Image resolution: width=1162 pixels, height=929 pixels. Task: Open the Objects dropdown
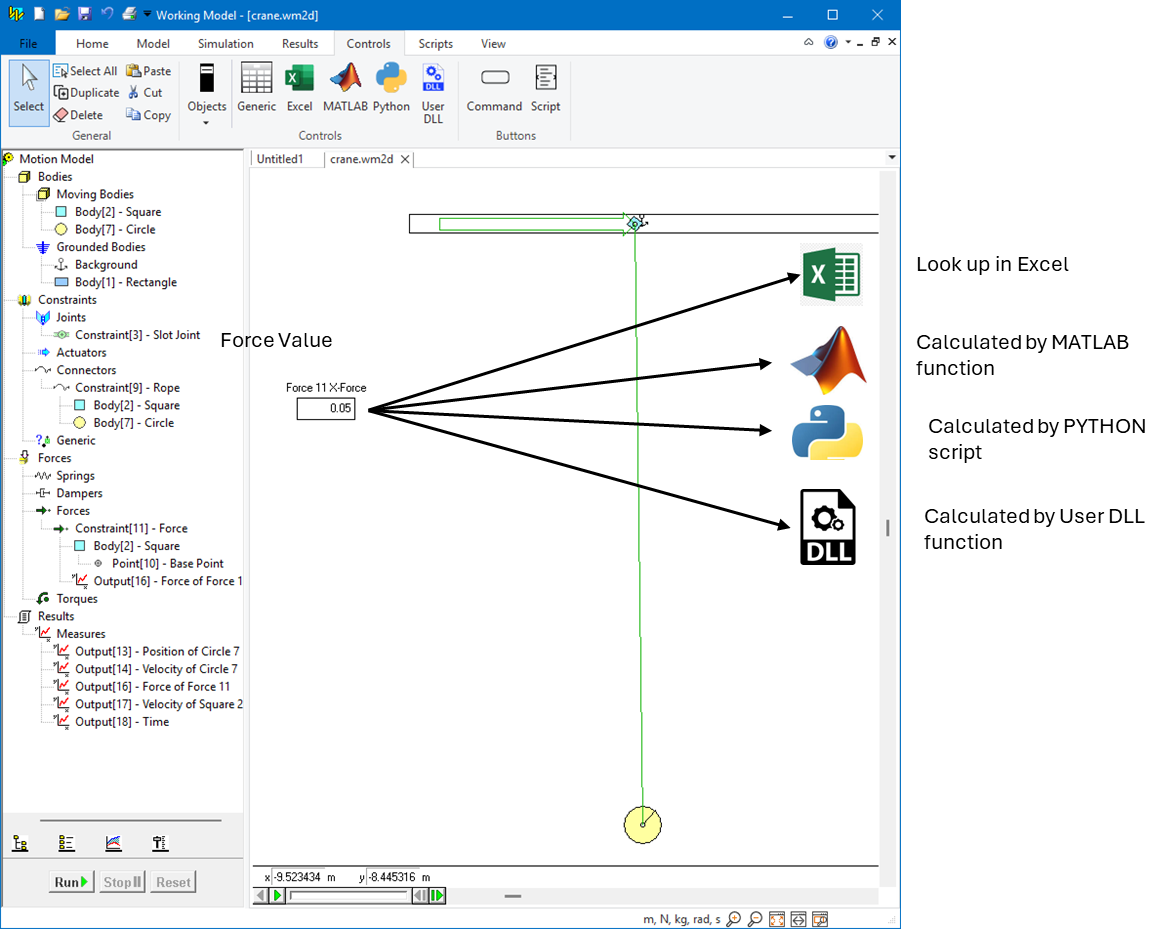pyautogui.click(x=207, y=93)
